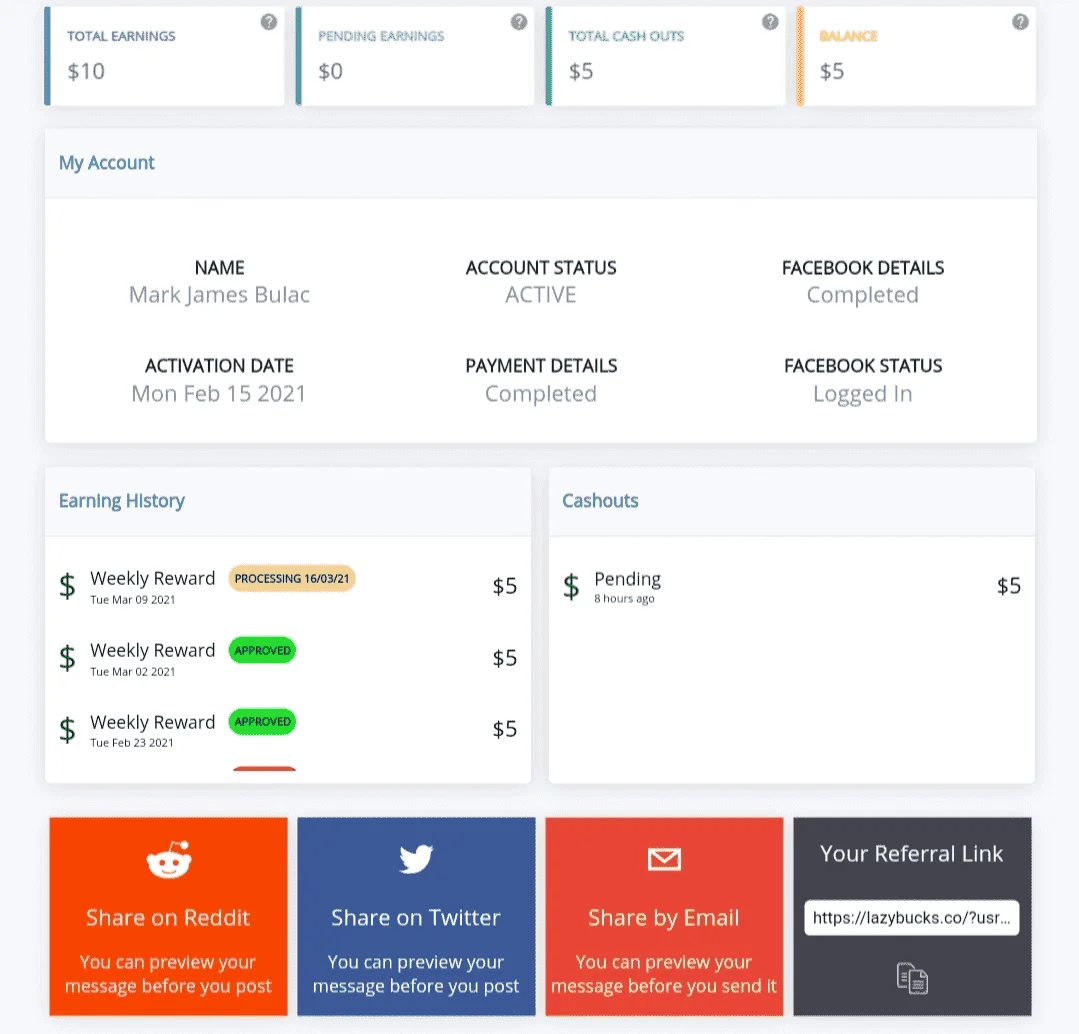Click APPROVED badge for Tue Feb 23 reward

pyautogui.click(x=262, y=722)
